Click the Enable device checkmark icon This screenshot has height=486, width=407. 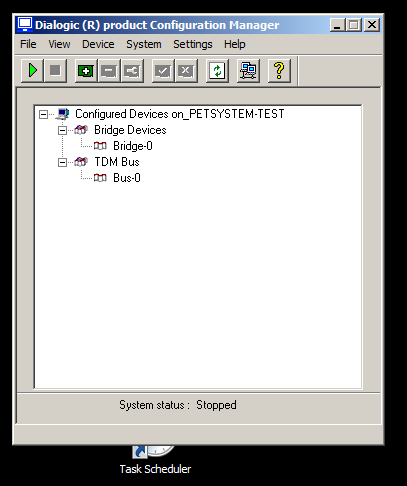point(163,71)
